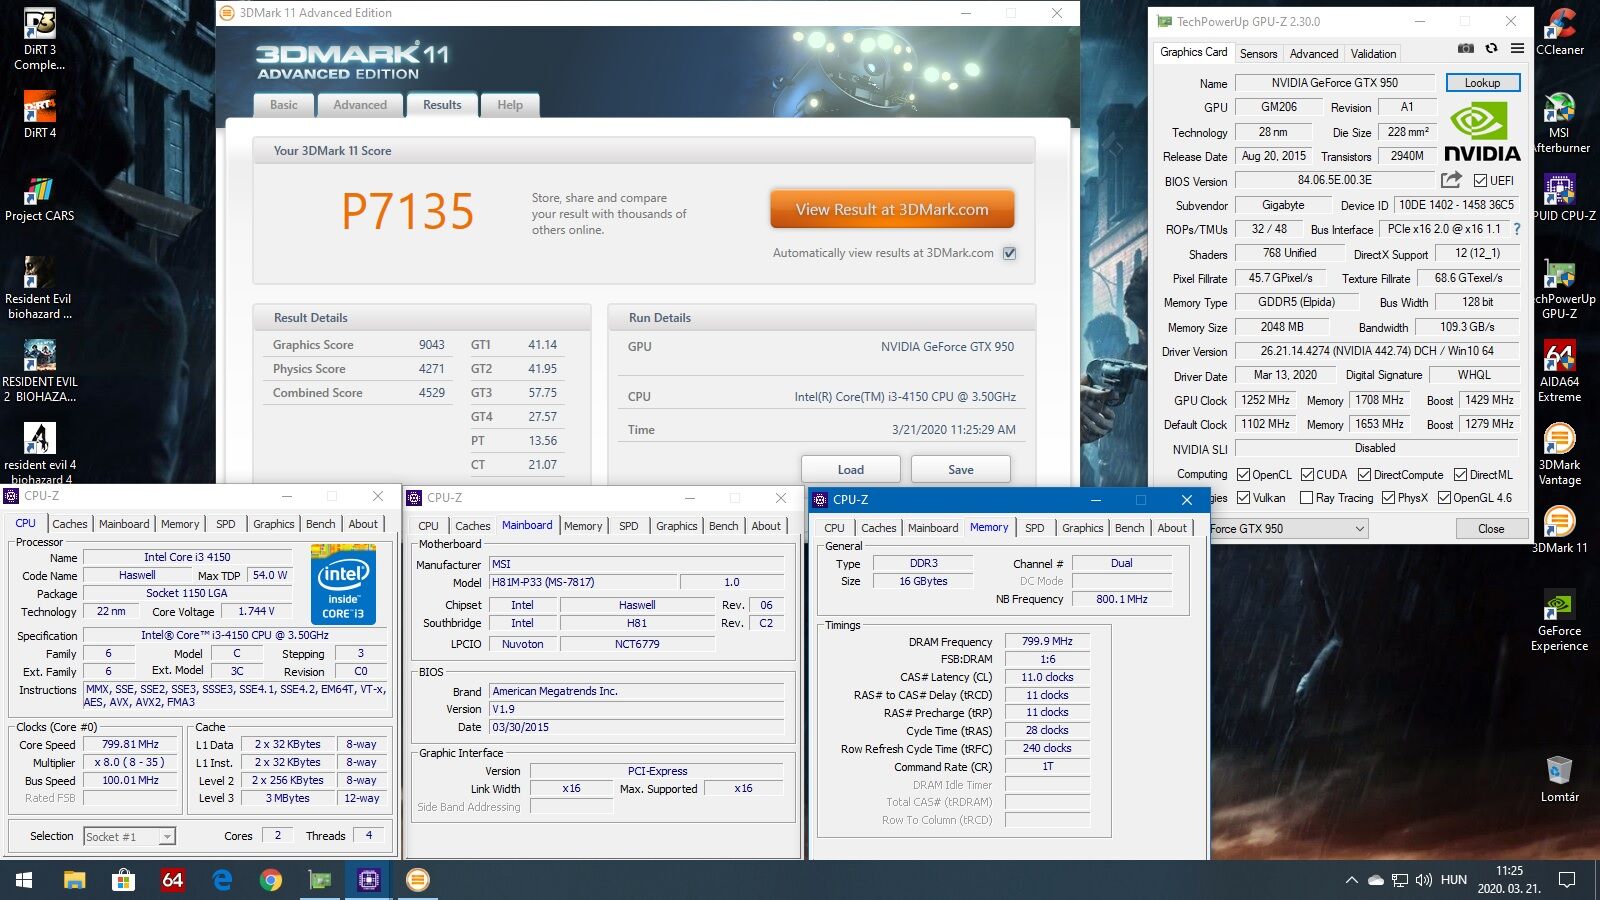Select the RESIDENT EVIL 2 BIOHAZARD desktop icon

pyautogui.click(x=40, y=371)
